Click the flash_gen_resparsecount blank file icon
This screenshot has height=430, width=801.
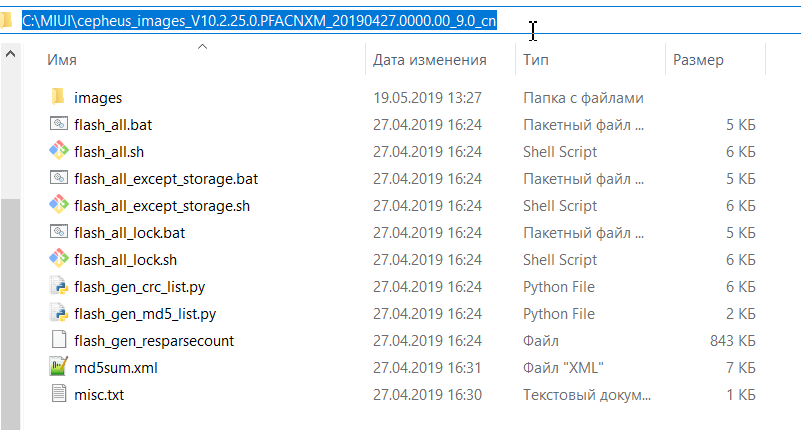tap(58, 341)
